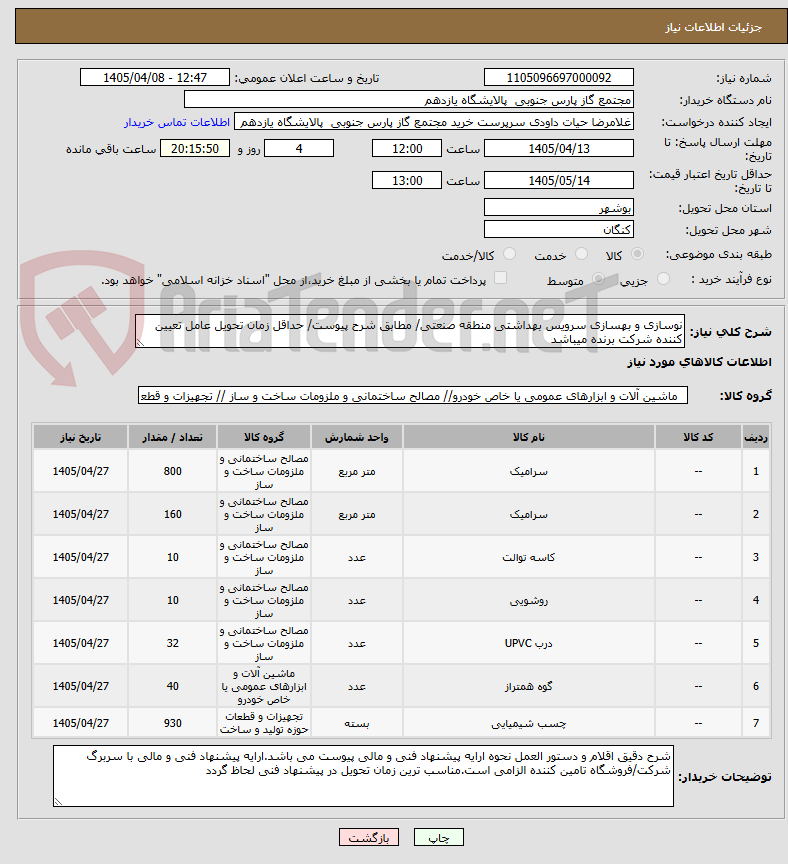Screen dimensions: 788x864
Task: Select the کالا radio button
Action: (637, 254)
